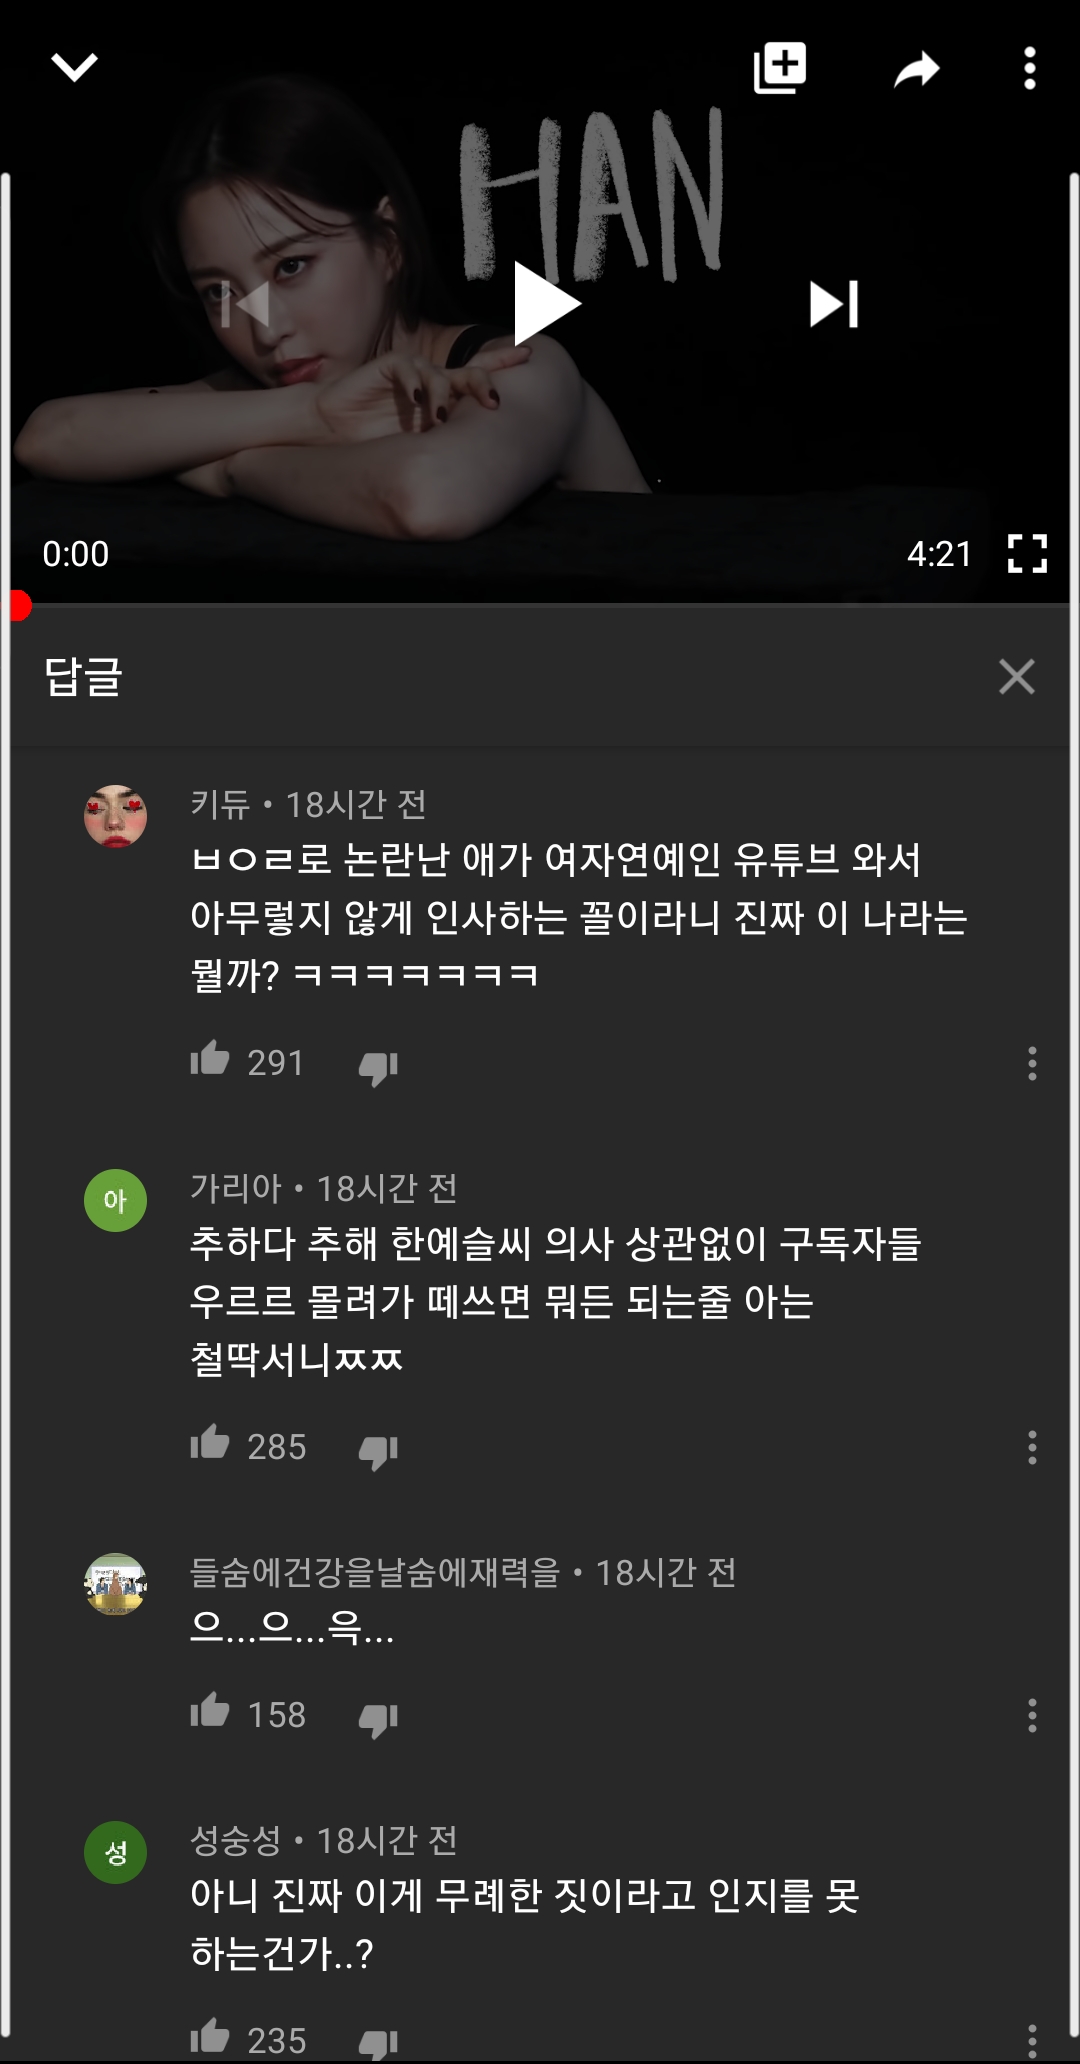The height and width of the screenshot is (2064, 1080).
Task: Share the video with the arrow icon
Action: point(917,69)
